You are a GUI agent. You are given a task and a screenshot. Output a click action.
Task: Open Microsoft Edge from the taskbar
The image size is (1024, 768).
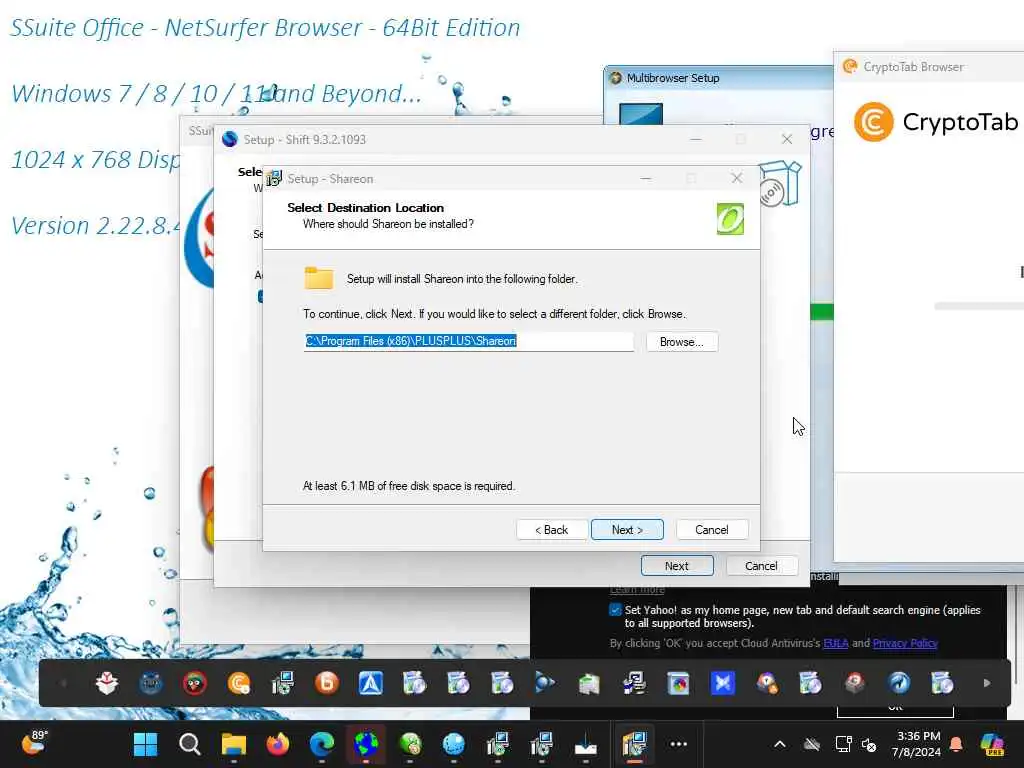point(322,744)
